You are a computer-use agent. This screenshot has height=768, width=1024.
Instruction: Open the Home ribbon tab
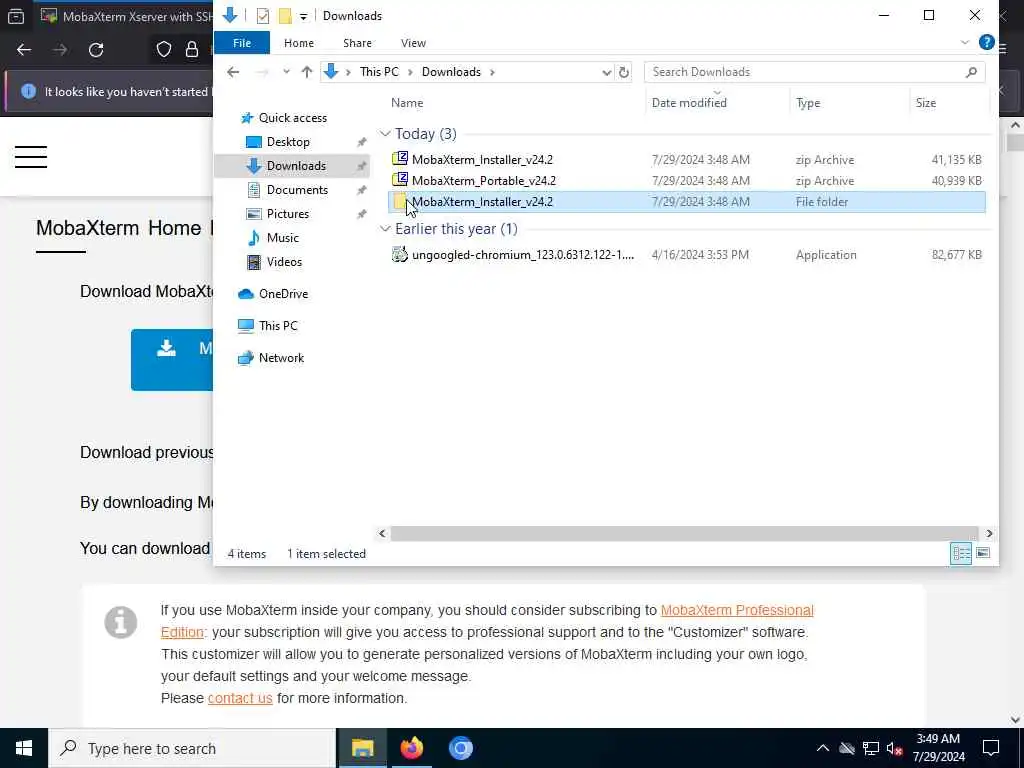(x=298, y=43)
